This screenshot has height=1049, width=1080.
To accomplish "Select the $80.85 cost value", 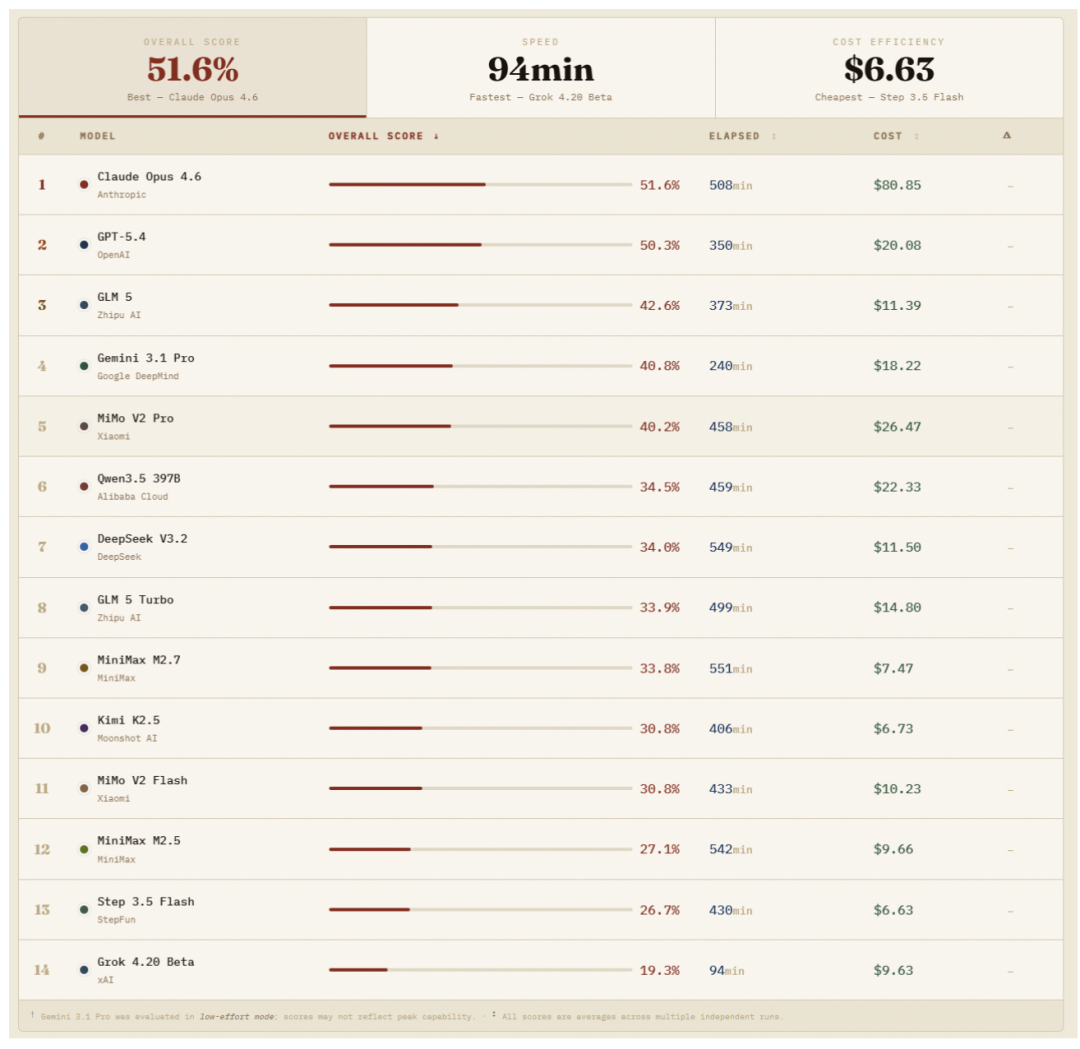I will (897, 185).
